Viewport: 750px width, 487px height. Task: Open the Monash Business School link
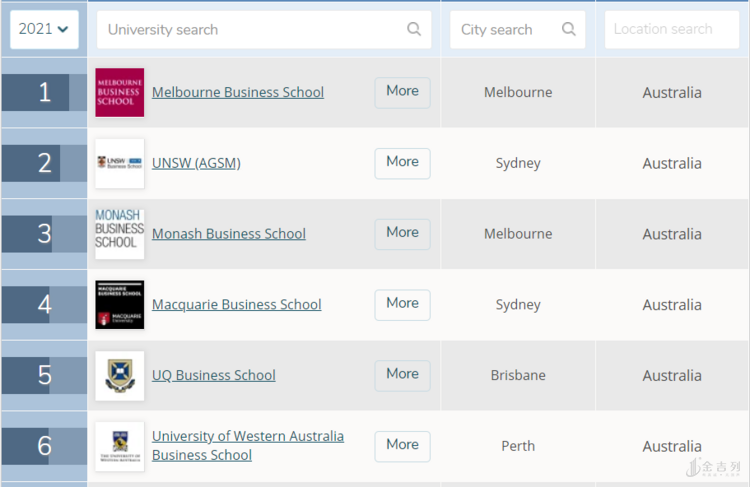(x=229, y=234)
